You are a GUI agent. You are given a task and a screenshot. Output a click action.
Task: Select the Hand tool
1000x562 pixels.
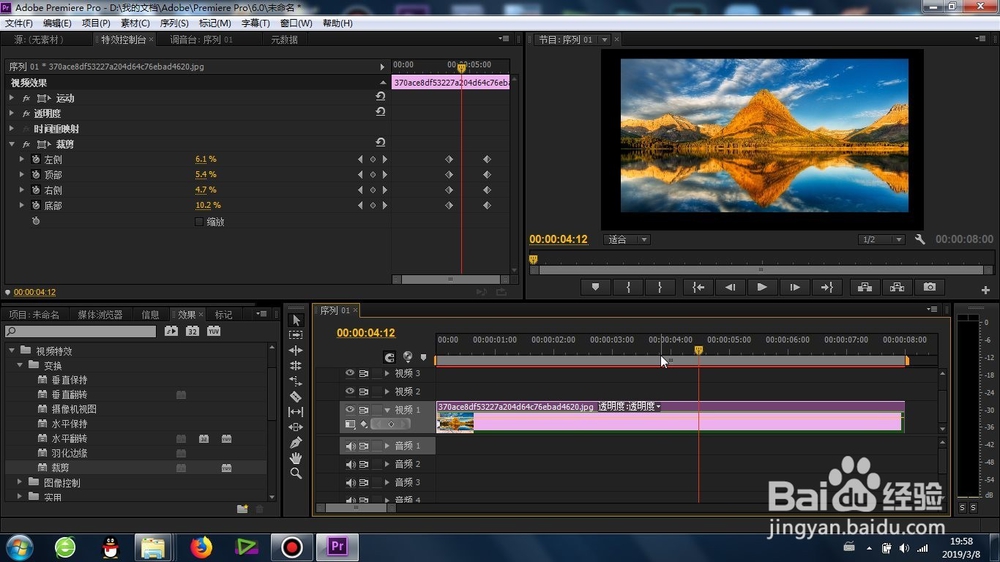click(296, 457)
